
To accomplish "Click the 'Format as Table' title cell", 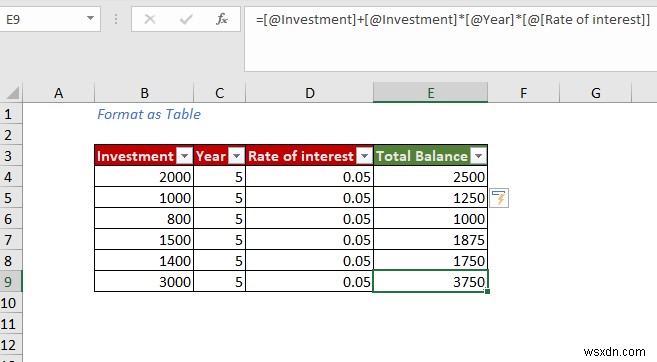I will point(149,114).
